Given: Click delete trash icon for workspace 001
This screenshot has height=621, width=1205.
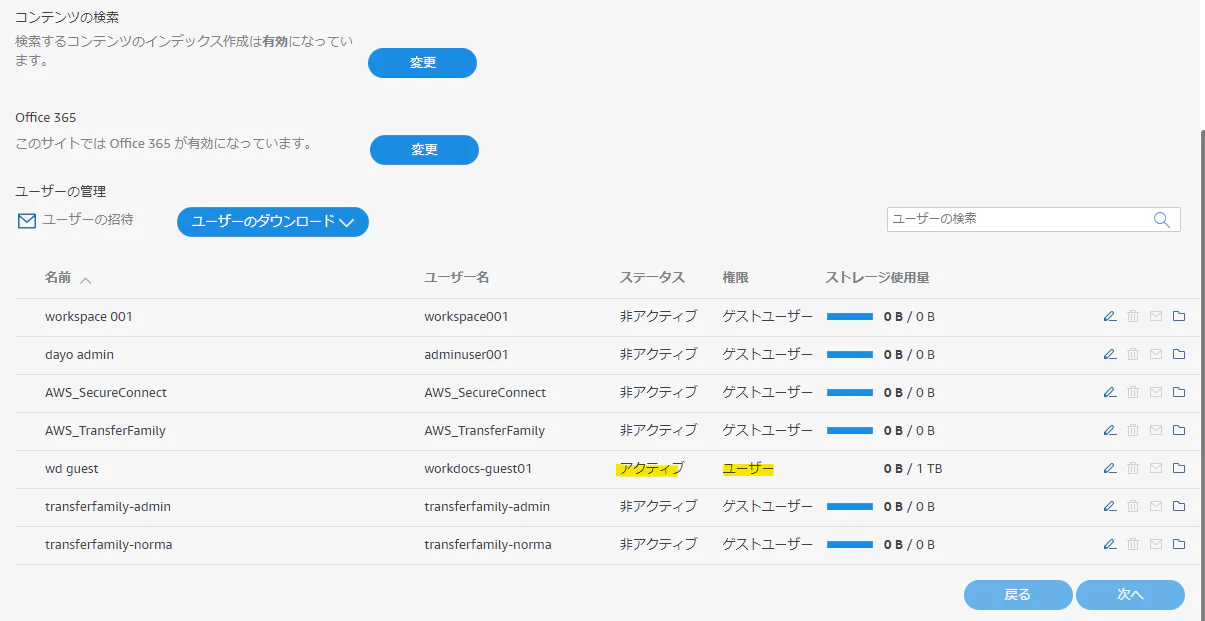Looking at the screenshot, I should point(1133,316).
